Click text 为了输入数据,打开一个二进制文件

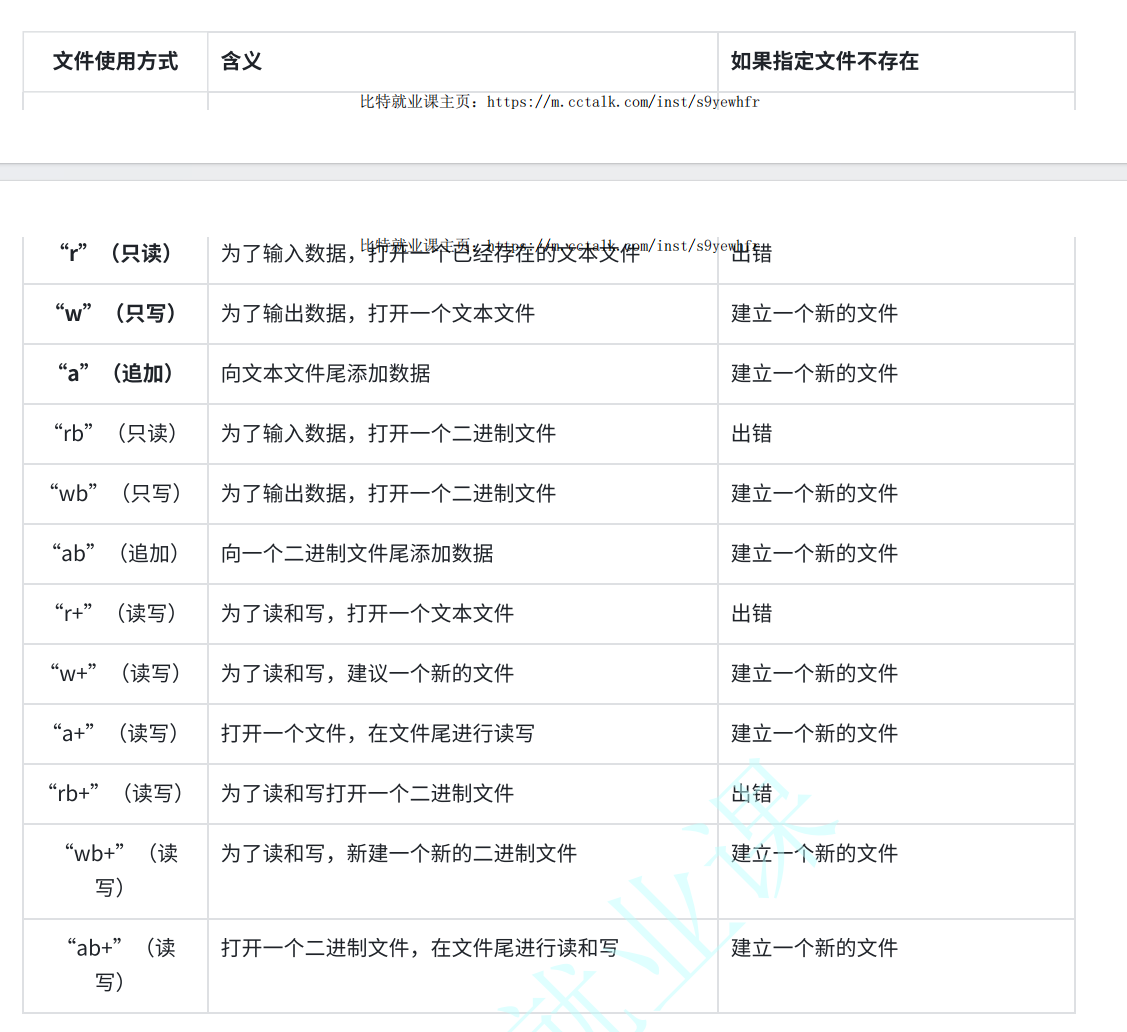point(388,433)
